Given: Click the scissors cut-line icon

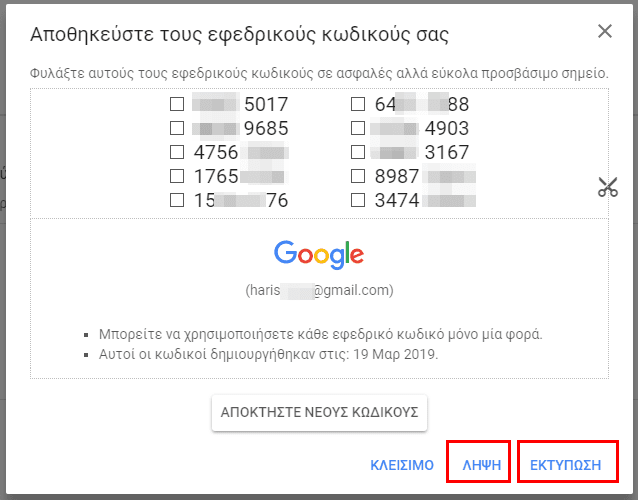Looking at the screenshot, I should tap(607, 187).
